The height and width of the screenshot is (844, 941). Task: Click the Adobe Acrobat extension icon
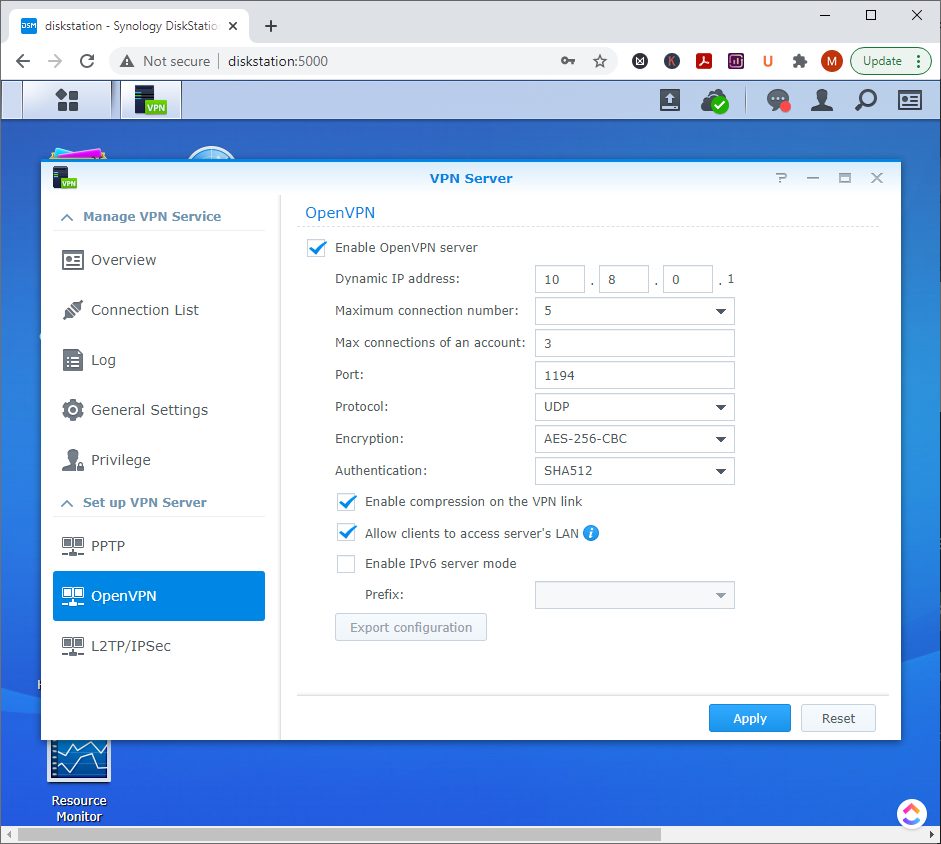(704, 61)
